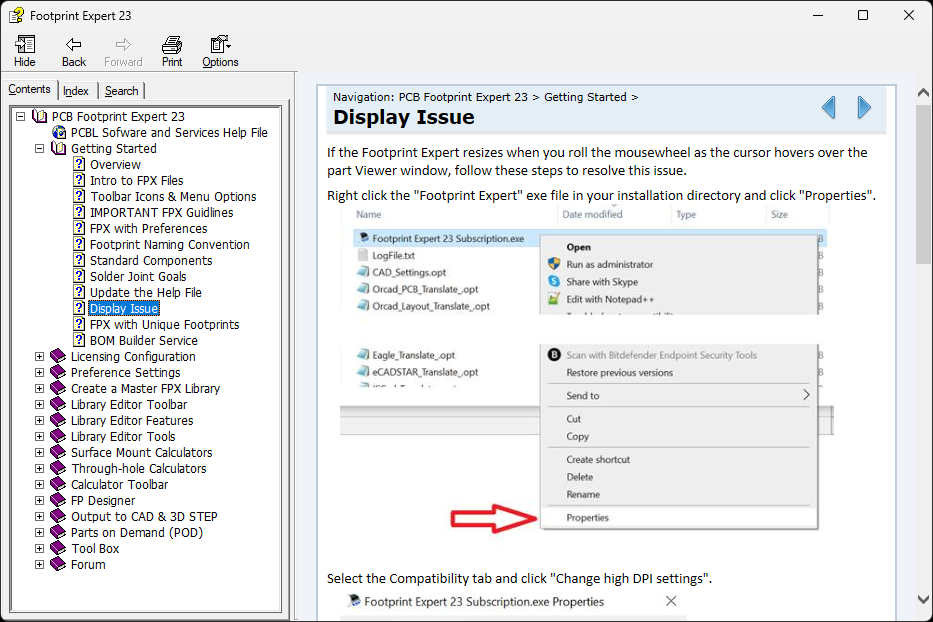Click the purple book icon beside Forum
Screen dimensions: 933x622
tap(58, 564)
